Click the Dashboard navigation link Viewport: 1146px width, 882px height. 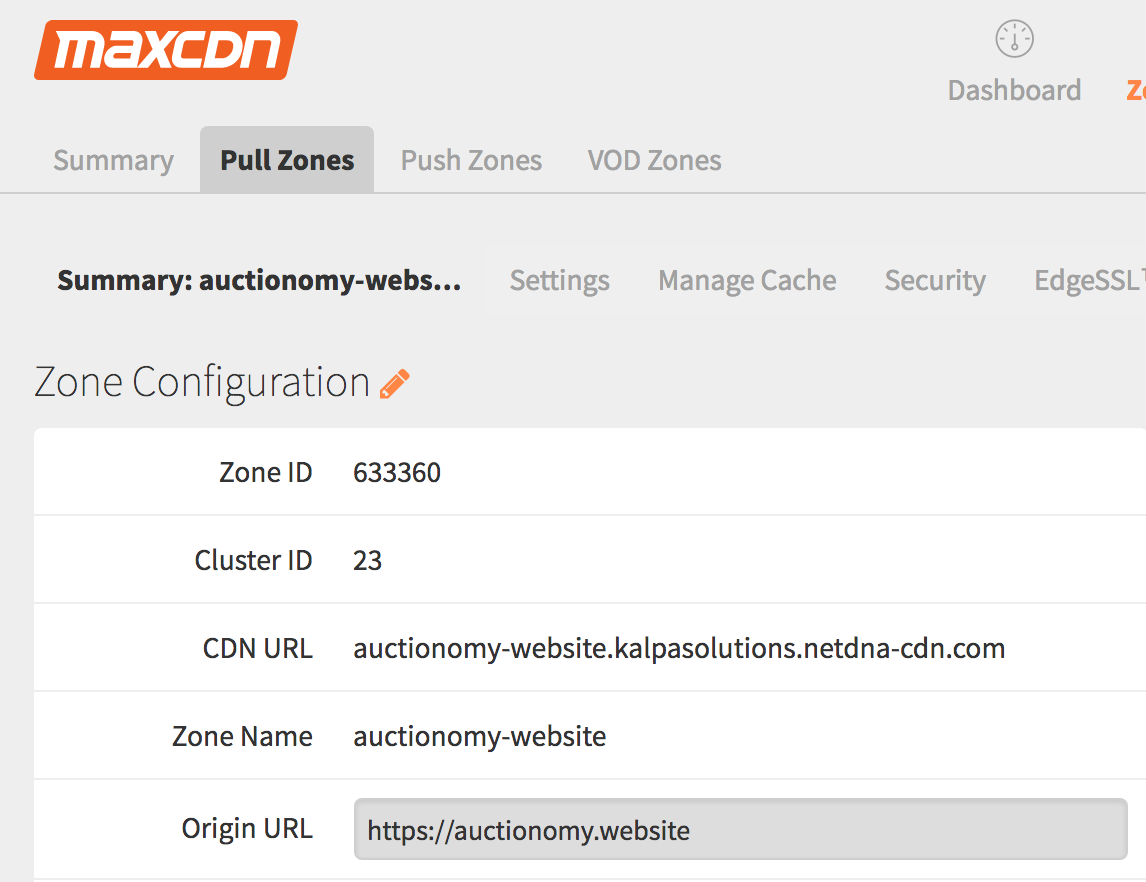point(1013,90)
